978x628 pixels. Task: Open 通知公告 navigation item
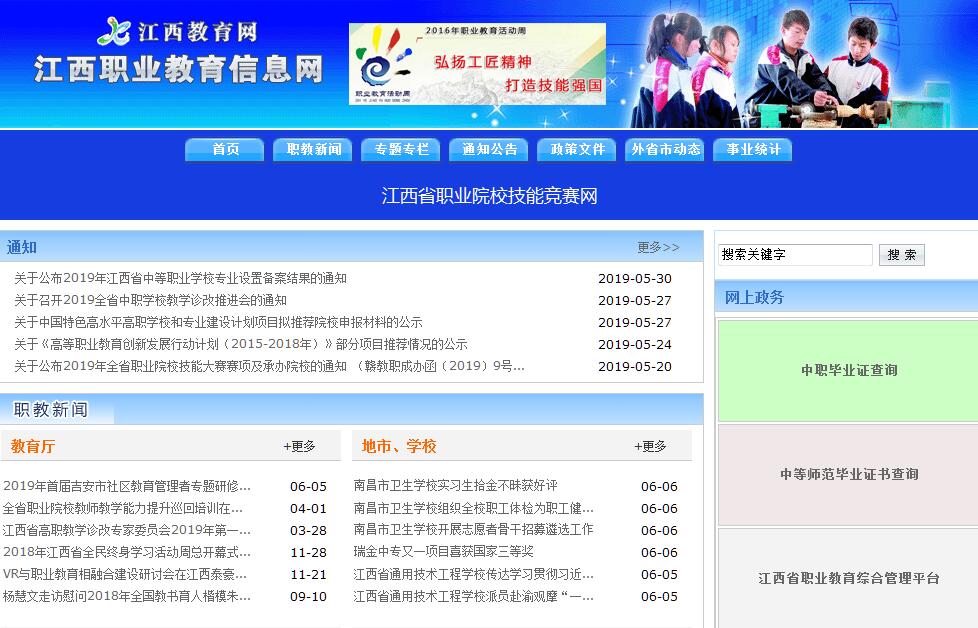(489, 149)
